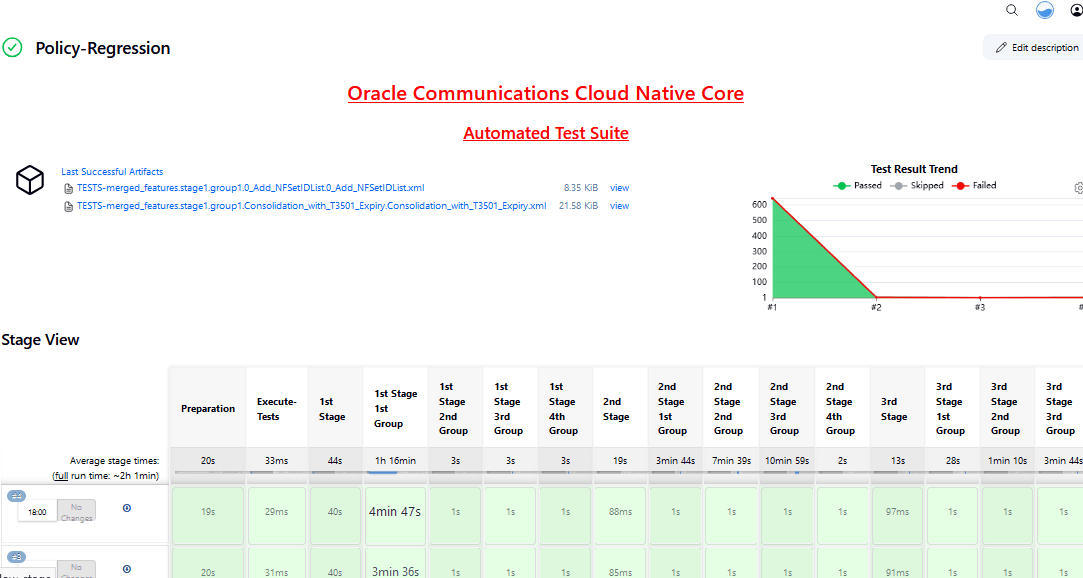Click the Execute-Tests column header
This screenshot has height=578, width=1083.
(276, 409)
